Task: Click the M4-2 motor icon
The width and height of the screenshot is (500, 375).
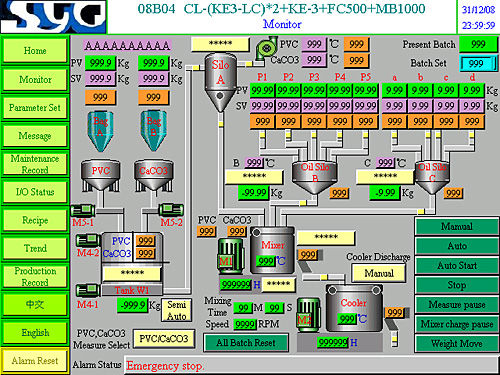Action: pyautogui.click(x=88, y=240)
